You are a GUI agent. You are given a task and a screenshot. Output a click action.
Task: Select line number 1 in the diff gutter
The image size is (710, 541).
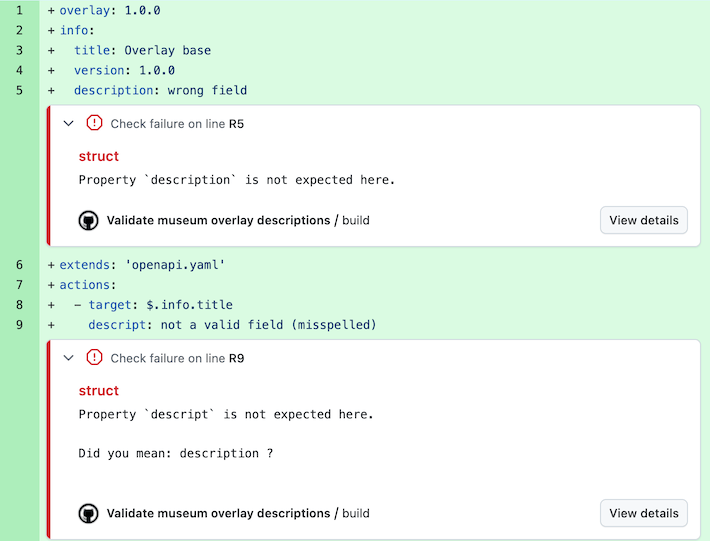click(x=19, y=10)
